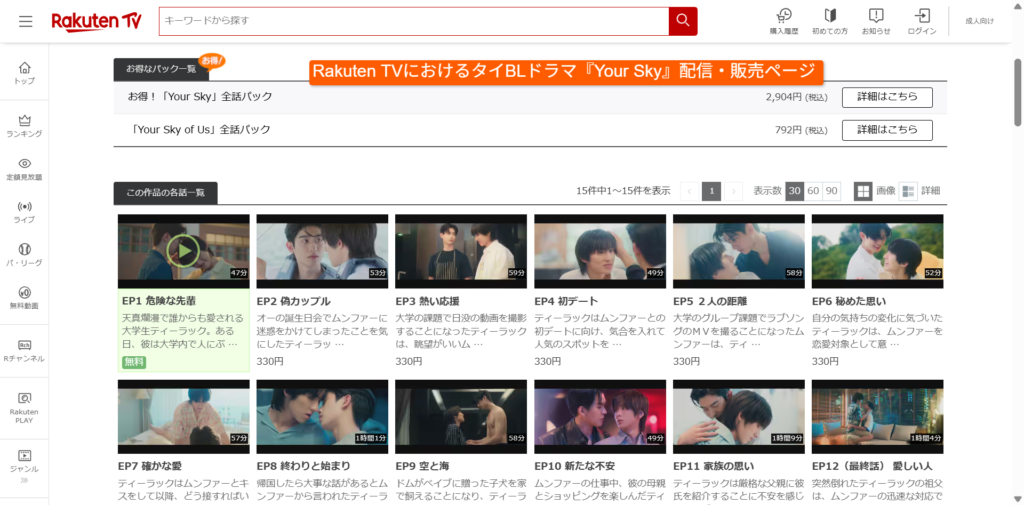The width and height of the screenshot is (1024, 505).
Task: Click EP6 秘めた思い title link
Action: (x=849, y=301)
